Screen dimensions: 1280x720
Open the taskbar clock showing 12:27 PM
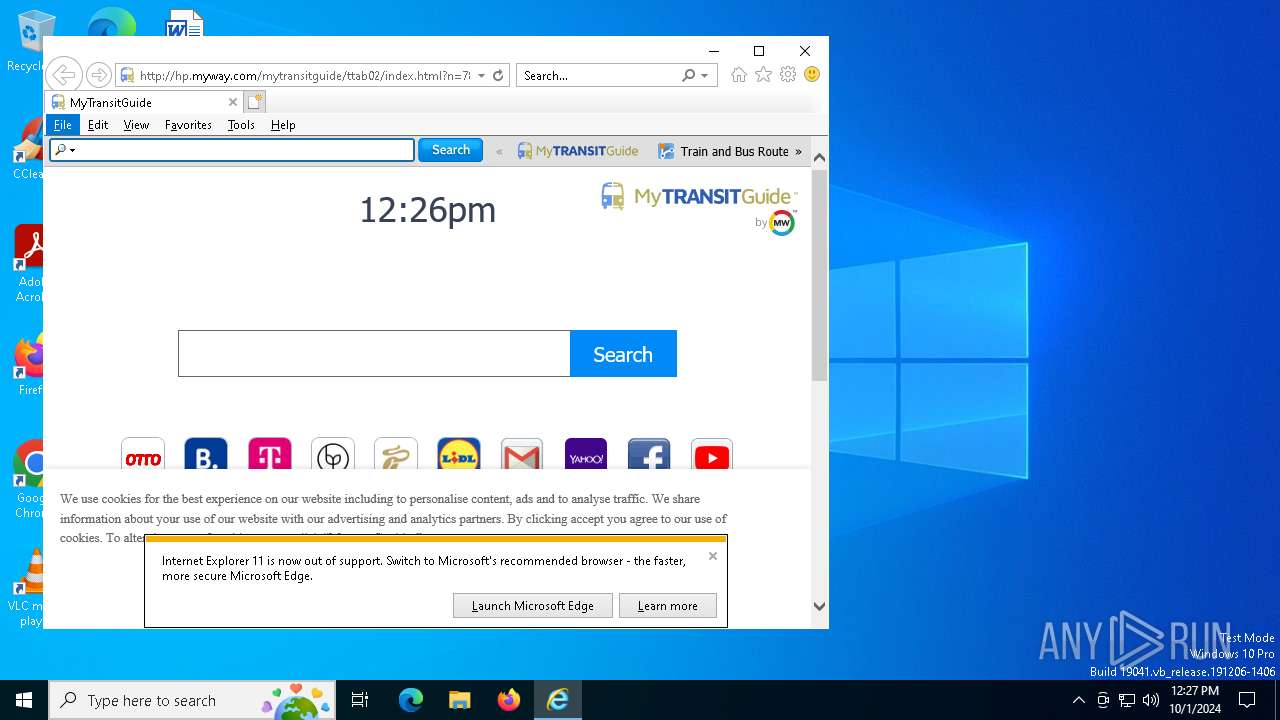(1195, 700)
